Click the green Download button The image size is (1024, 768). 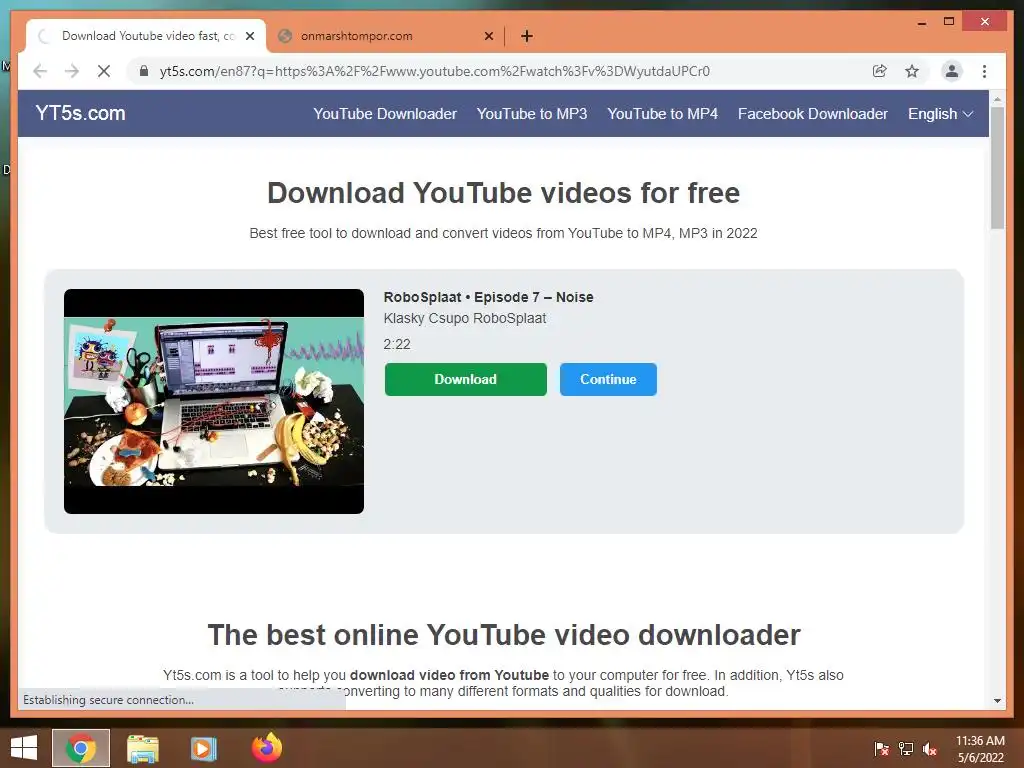click(x=466, y=379)
